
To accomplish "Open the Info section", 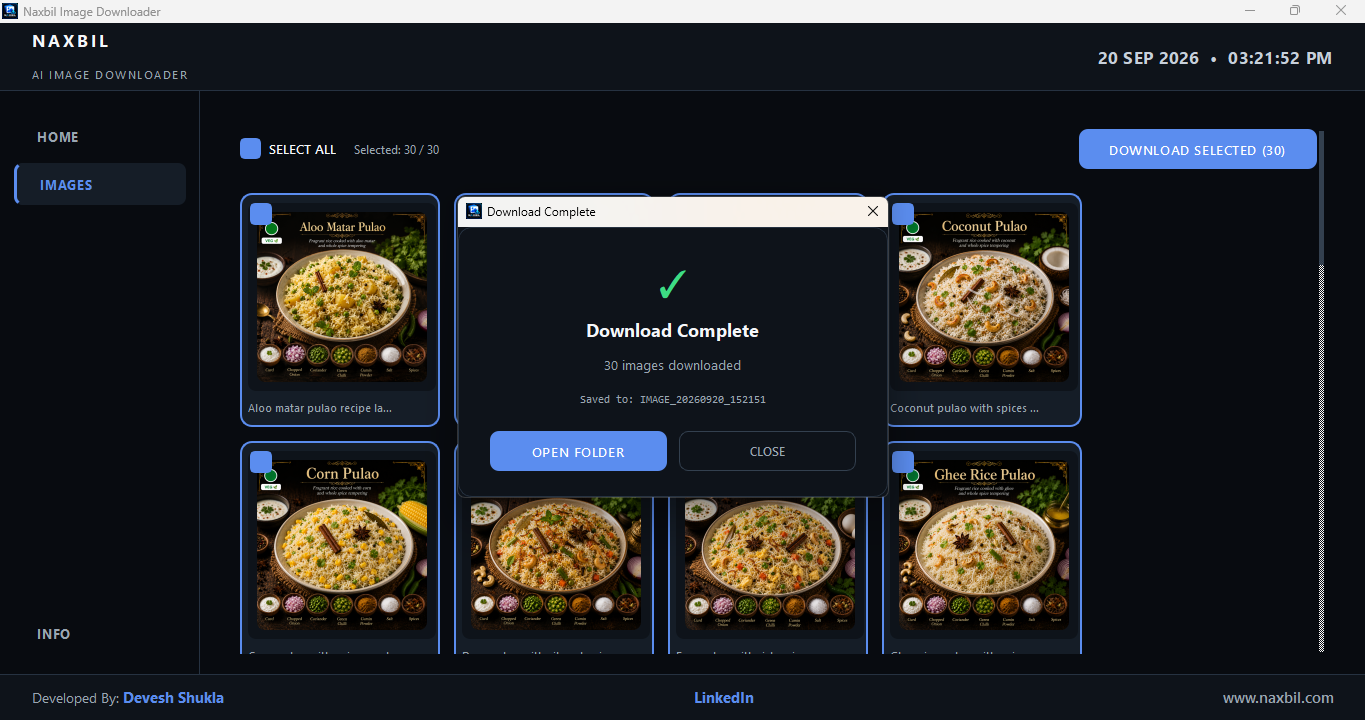I will tap(54, 634).
